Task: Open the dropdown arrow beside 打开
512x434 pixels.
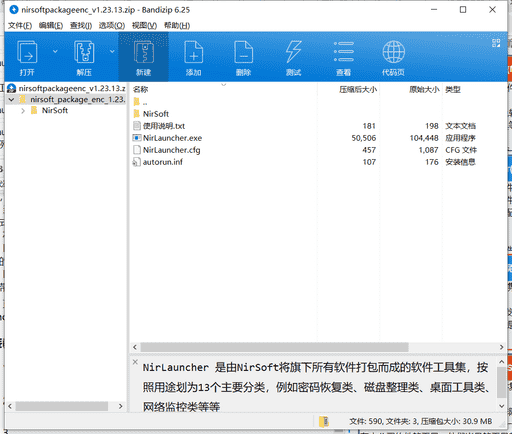Action: [x=55, y=51]
